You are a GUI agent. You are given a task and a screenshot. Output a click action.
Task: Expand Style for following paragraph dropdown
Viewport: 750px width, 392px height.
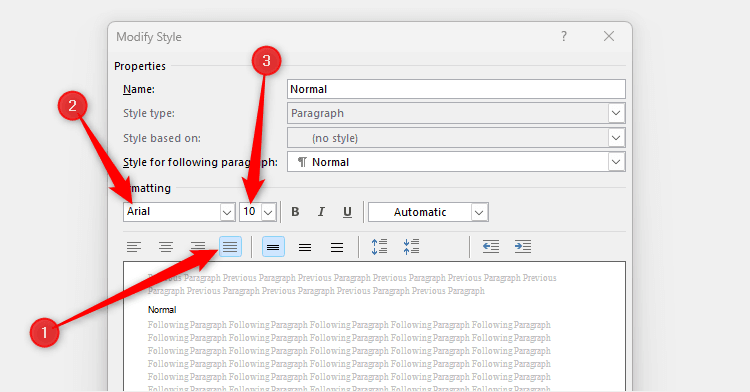click(x=616, y=162)
